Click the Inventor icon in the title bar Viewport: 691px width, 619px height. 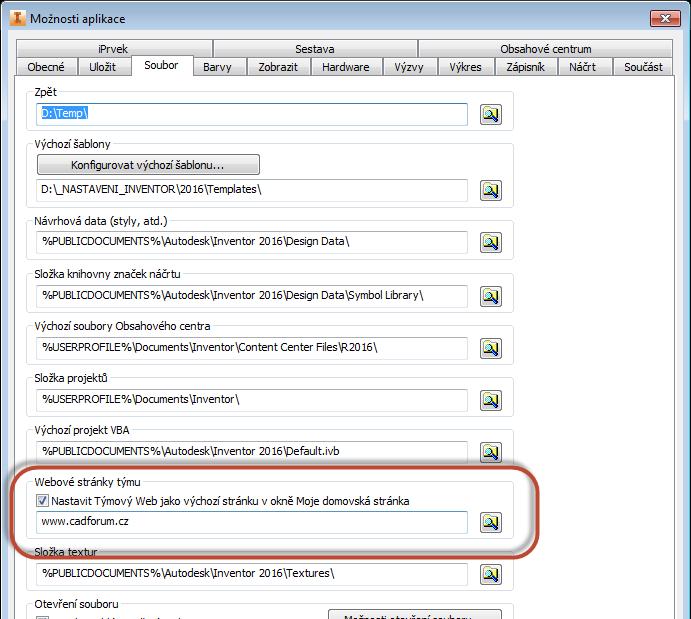(17, 19)
